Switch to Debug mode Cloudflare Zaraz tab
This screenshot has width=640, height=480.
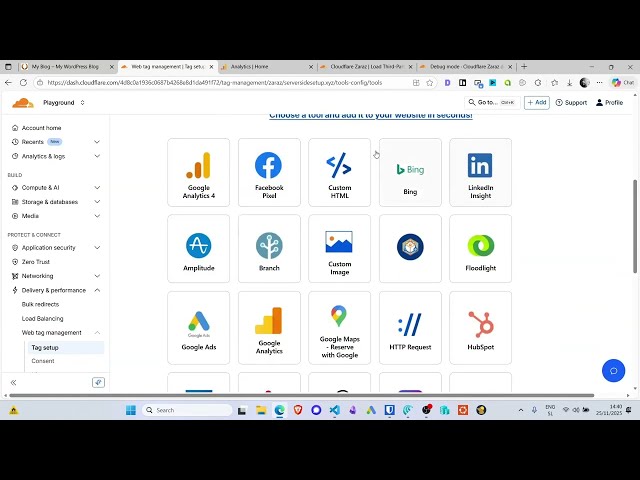click(466, 67)
